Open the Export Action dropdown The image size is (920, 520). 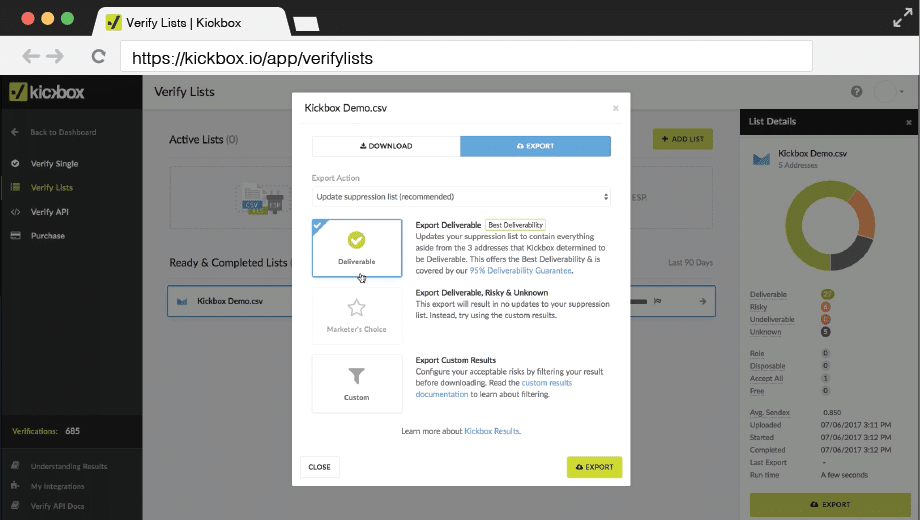(461, 197)
